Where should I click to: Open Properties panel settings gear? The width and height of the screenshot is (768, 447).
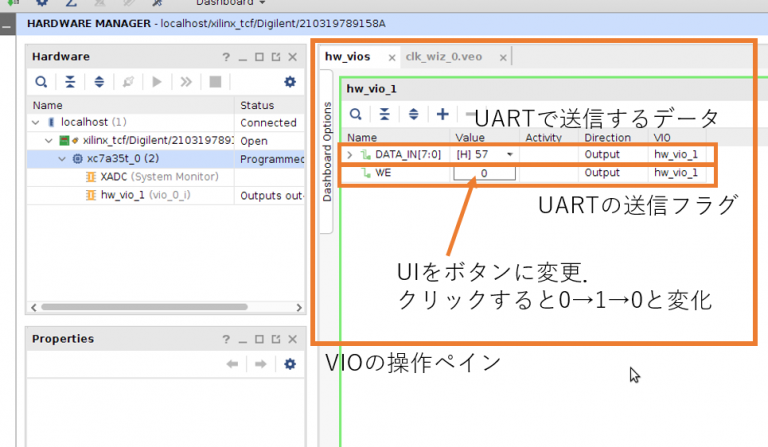click(x=290, y=365)
